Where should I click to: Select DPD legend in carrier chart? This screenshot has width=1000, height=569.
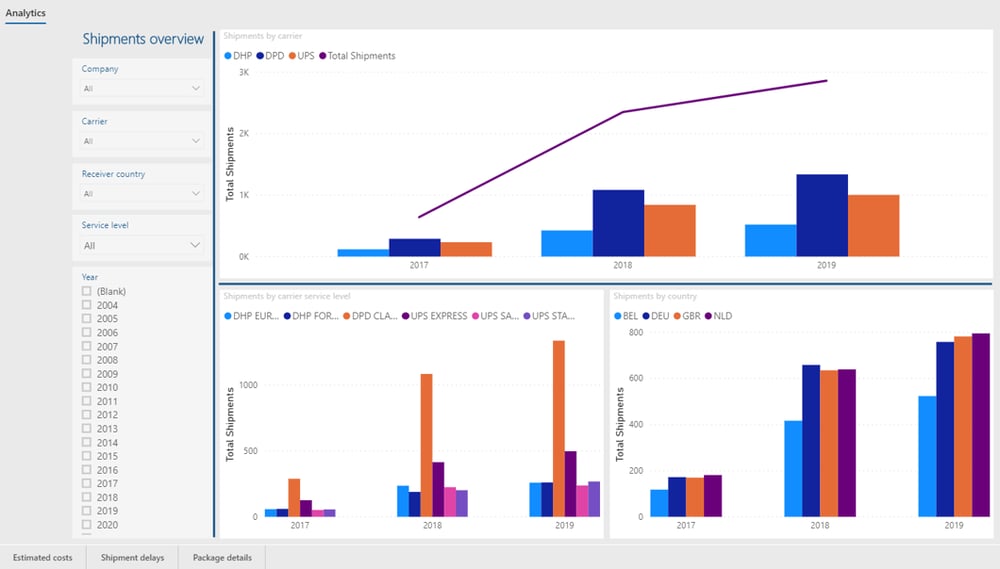pyautogui.click(x=270, y=56)
